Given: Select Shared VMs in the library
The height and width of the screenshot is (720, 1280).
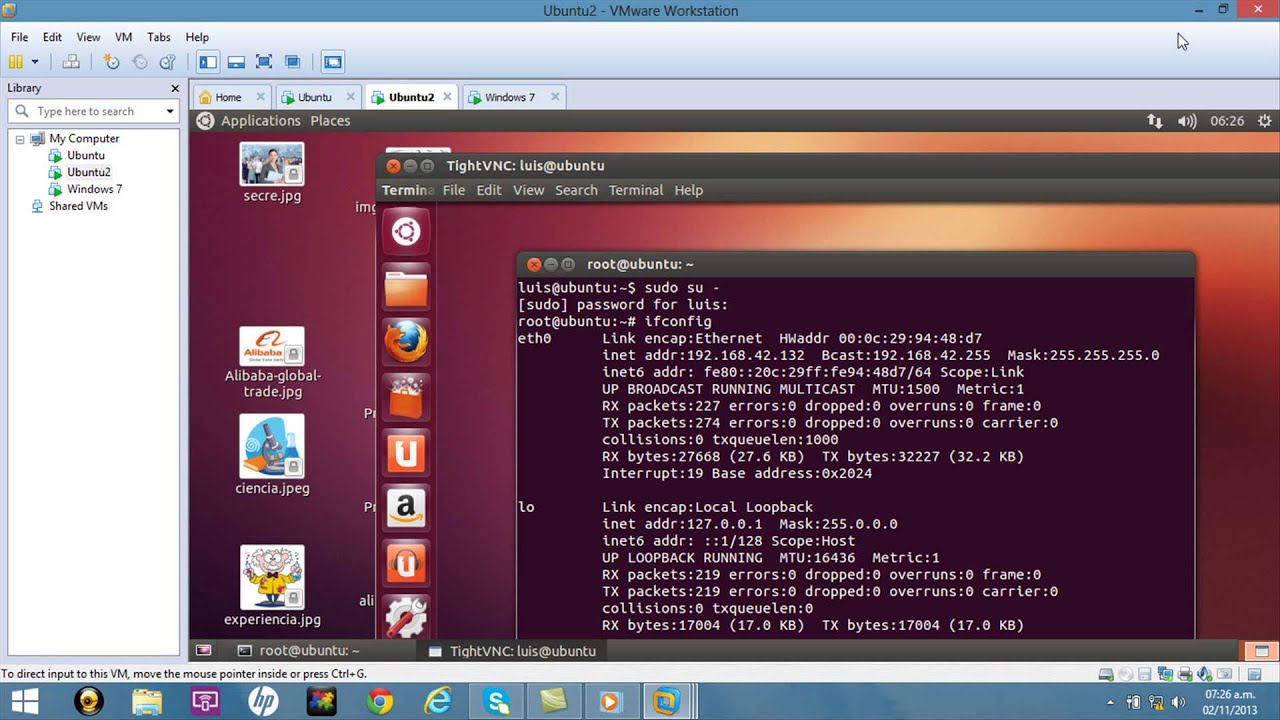Looking at the screenshot, I should point(78,206).
